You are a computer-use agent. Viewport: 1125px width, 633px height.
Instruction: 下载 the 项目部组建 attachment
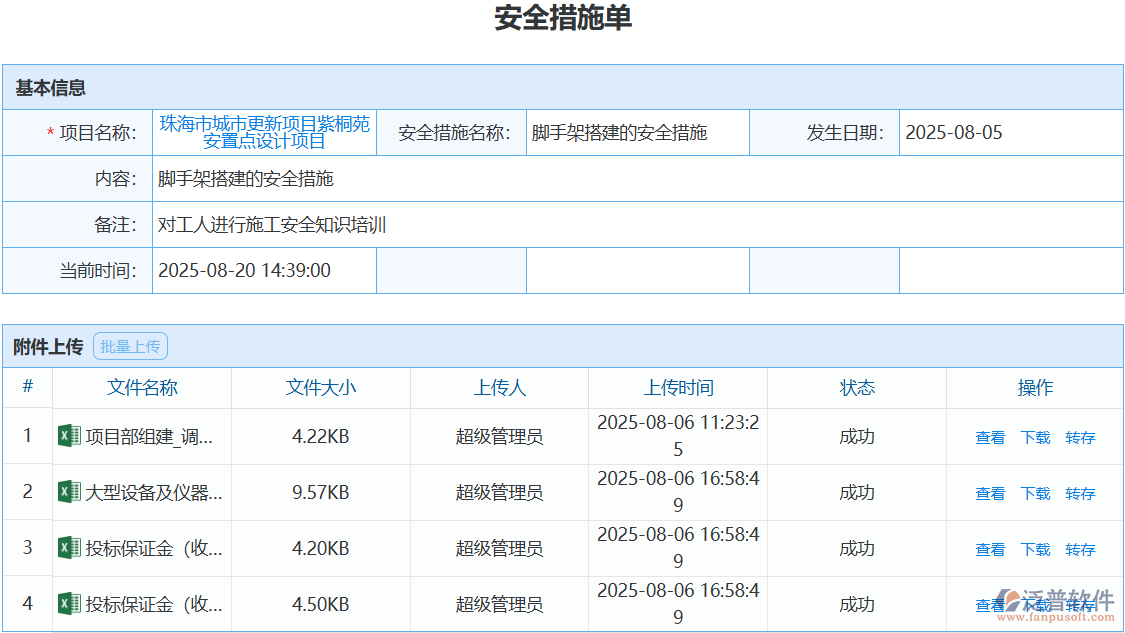tap(1035, 436)
